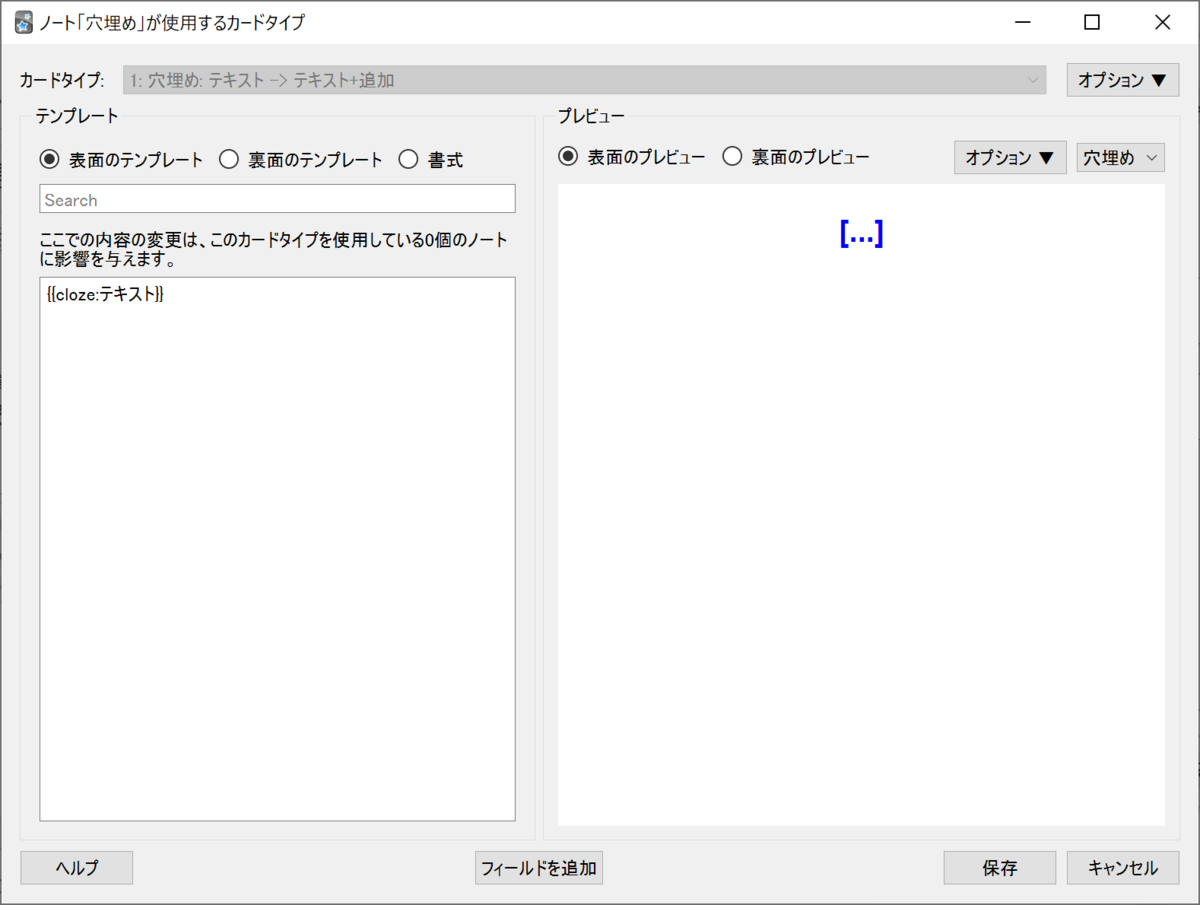Screen dimensions: 1200x905
Task: Click the ヘルプ button
Action: click(77, 868)
